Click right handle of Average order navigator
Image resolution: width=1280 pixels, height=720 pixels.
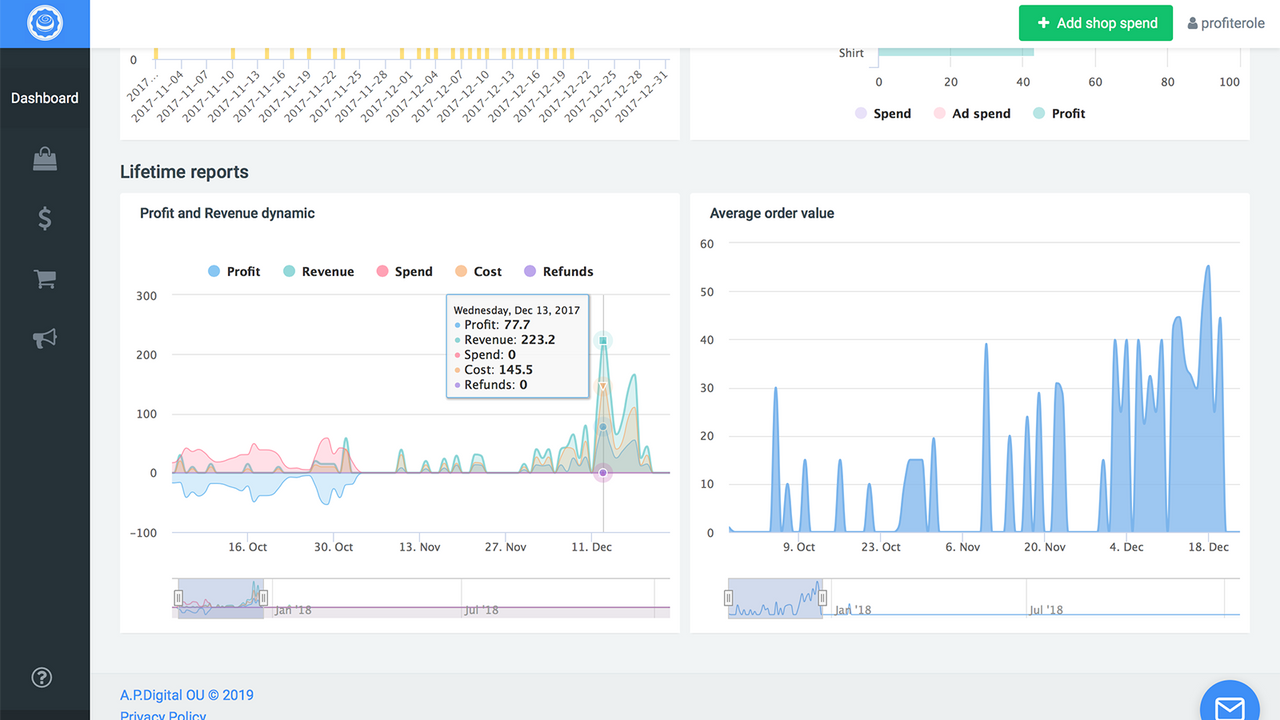tap(823, 598)
